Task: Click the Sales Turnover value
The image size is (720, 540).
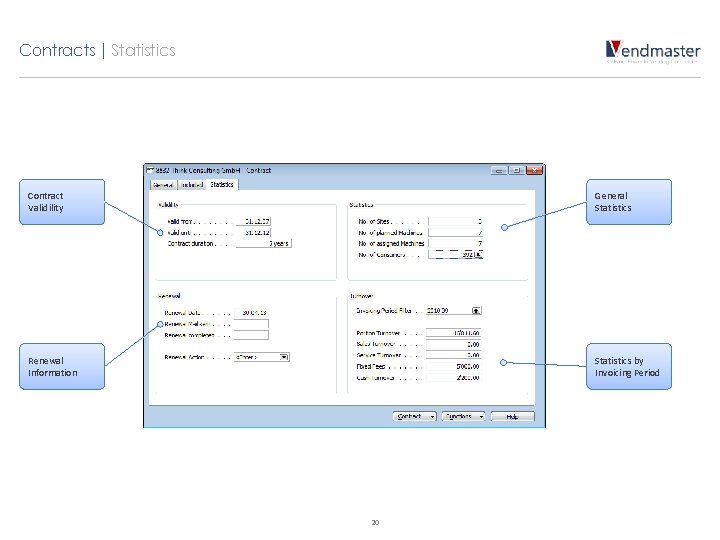Action: tap(453, 344)
